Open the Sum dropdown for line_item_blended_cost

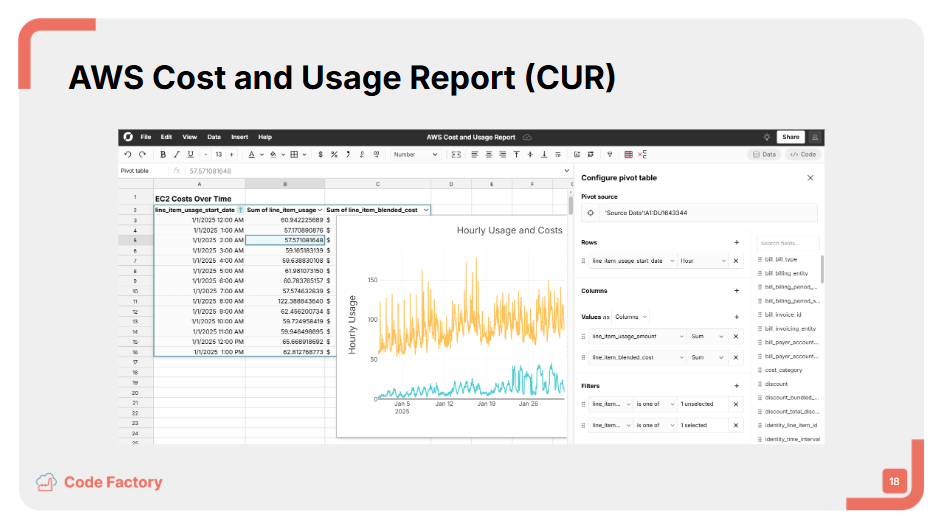(x=708, y=358)
